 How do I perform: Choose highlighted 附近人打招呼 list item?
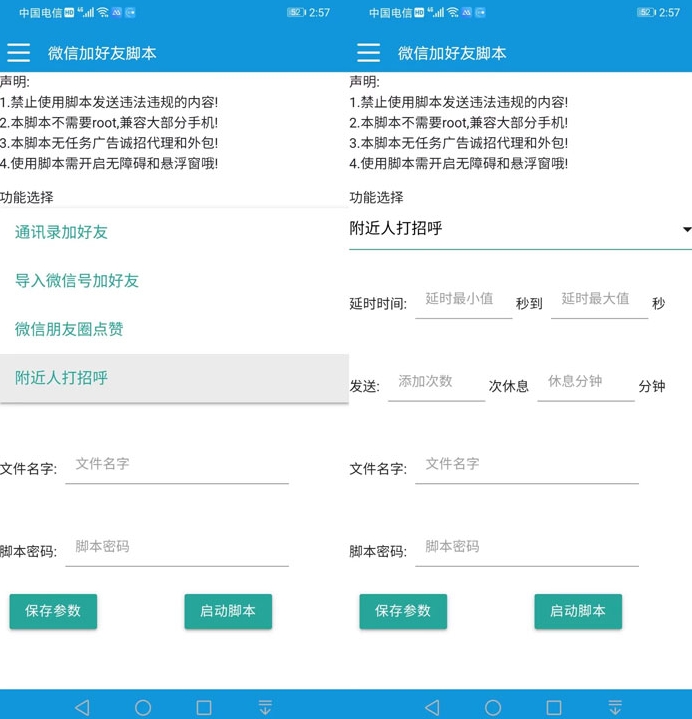pos(174,378)
